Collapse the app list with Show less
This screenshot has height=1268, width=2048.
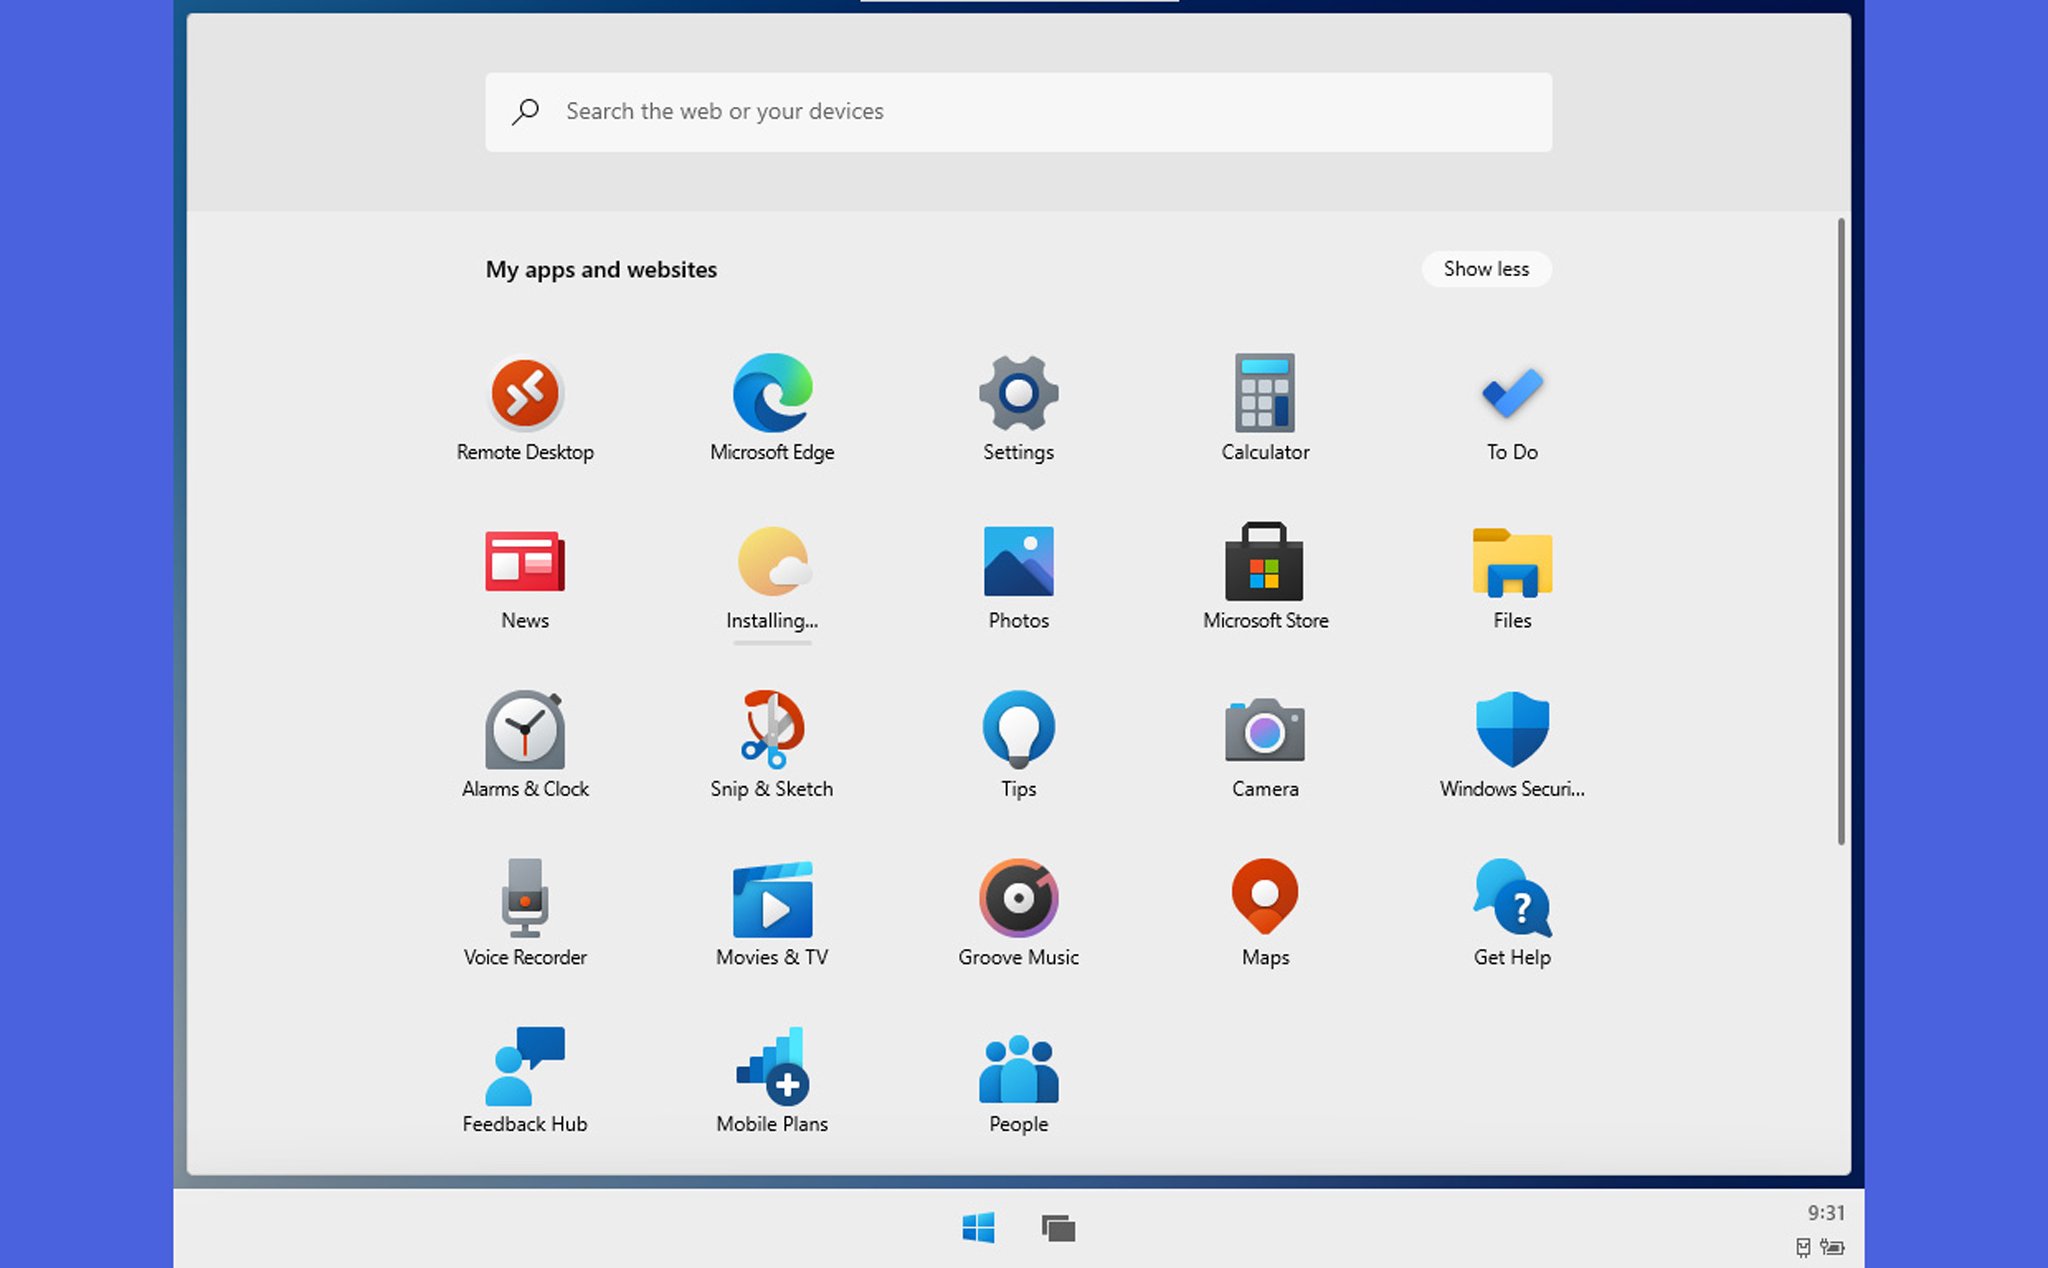coord(1486,269)
